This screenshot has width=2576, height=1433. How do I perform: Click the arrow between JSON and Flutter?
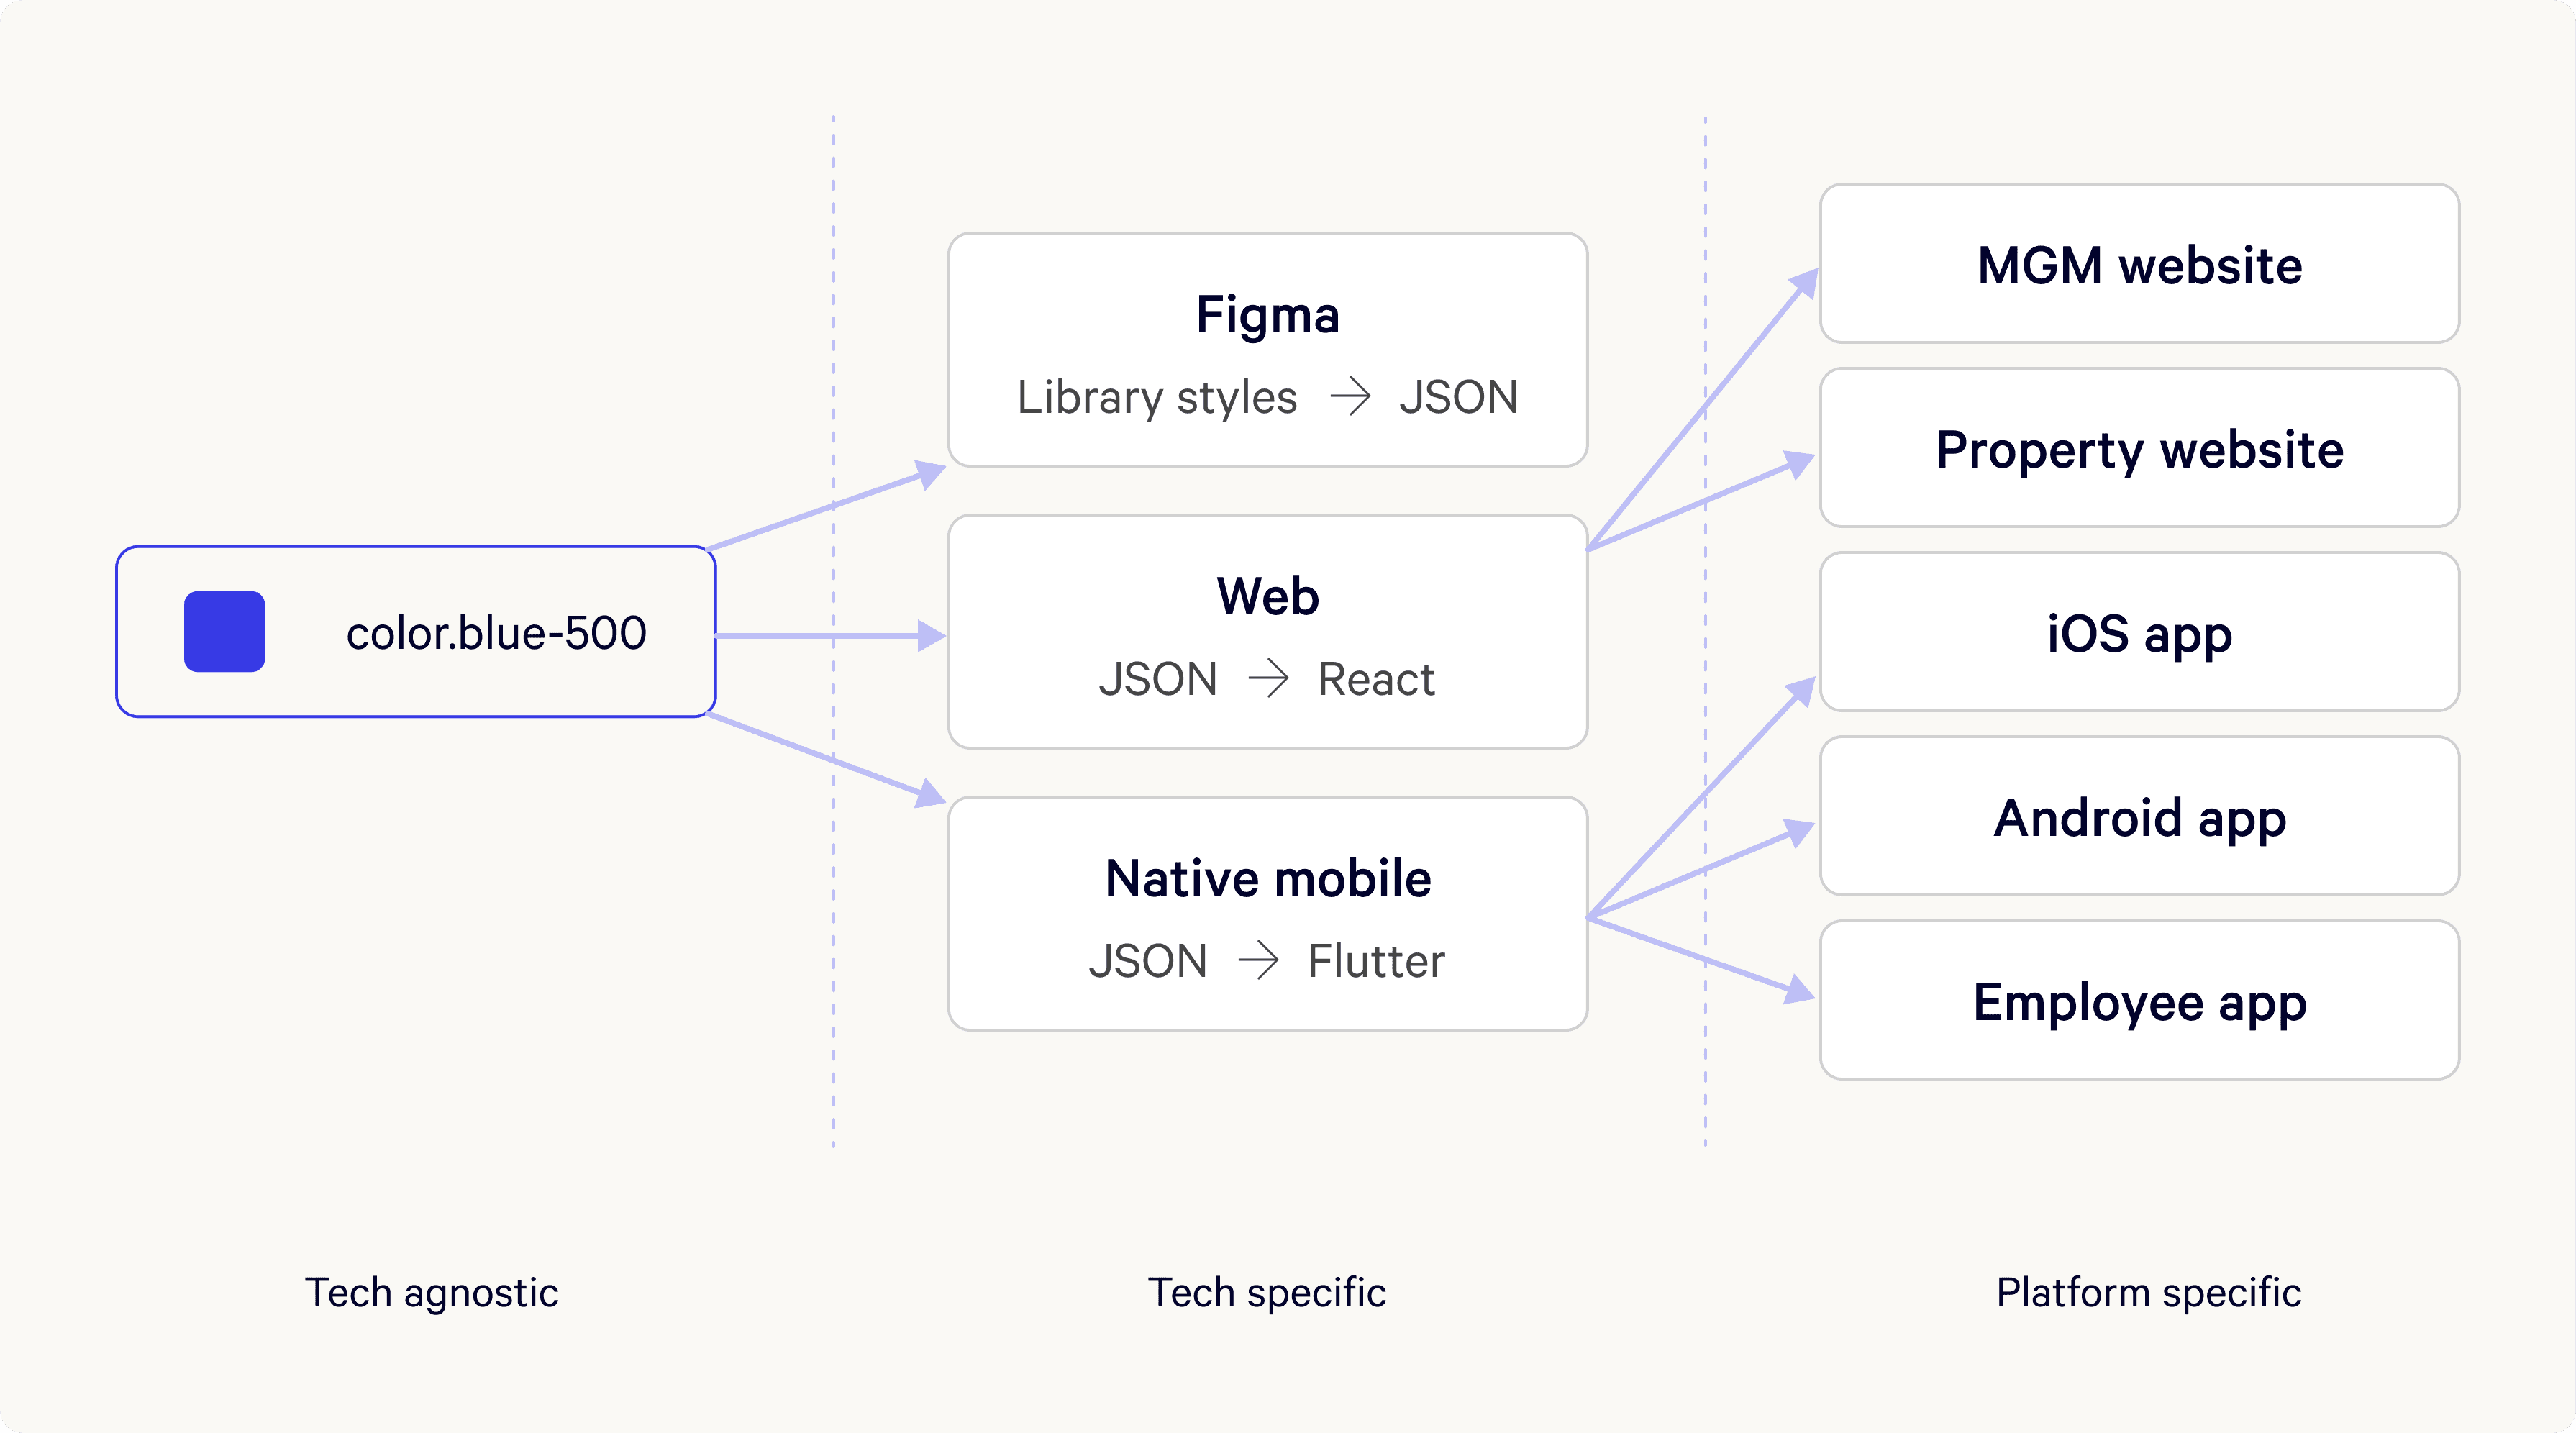1258,961
